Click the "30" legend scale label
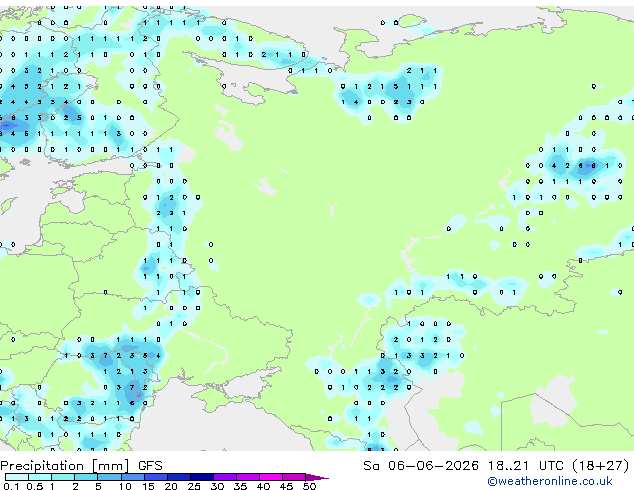This screenshot has width=634, height=490. tap(217, 486)
